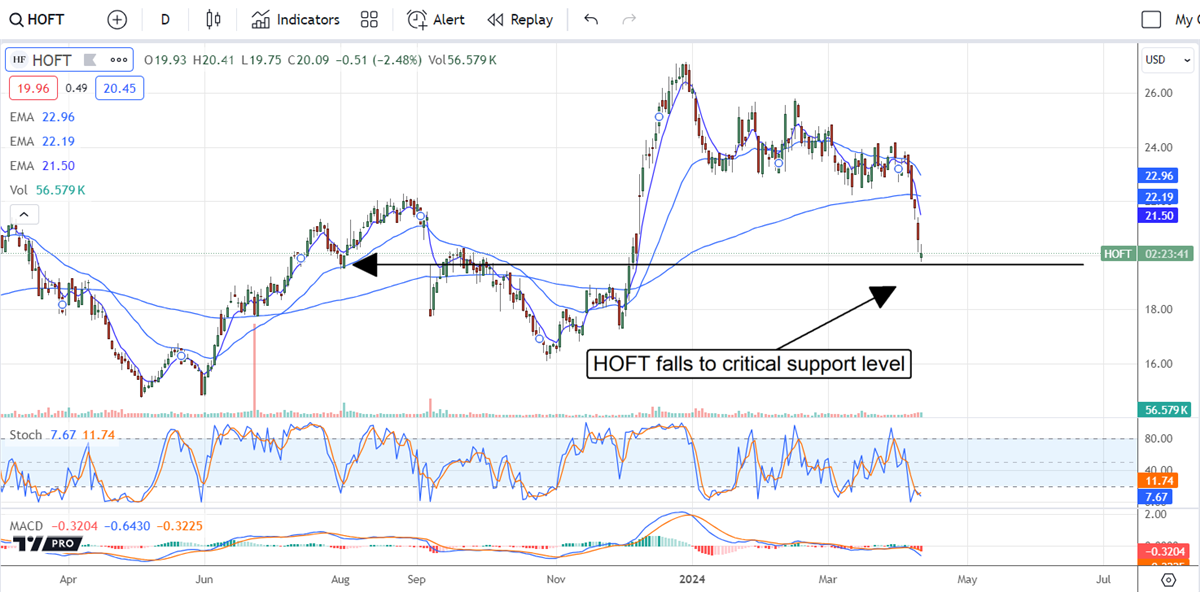Screen dimensions: 1200x592
Task: Add a symbol to compare with the plus icon
Action: [x=117, y=20]
